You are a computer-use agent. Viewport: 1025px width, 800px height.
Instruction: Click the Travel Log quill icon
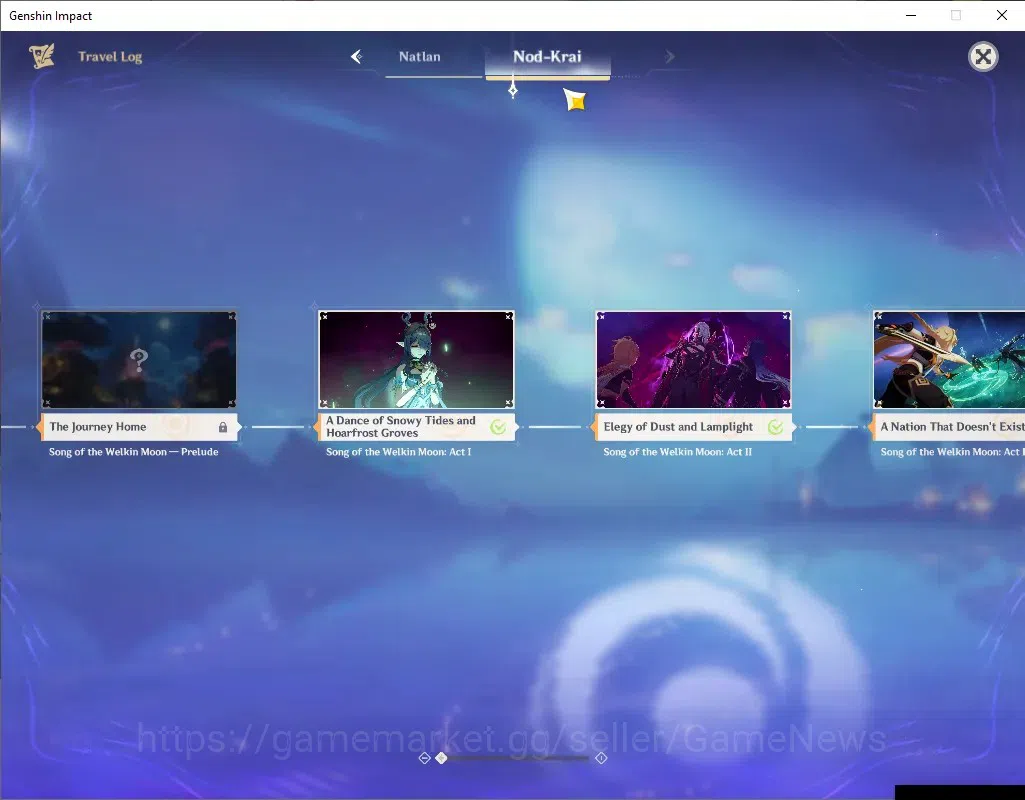click(42, 56)
